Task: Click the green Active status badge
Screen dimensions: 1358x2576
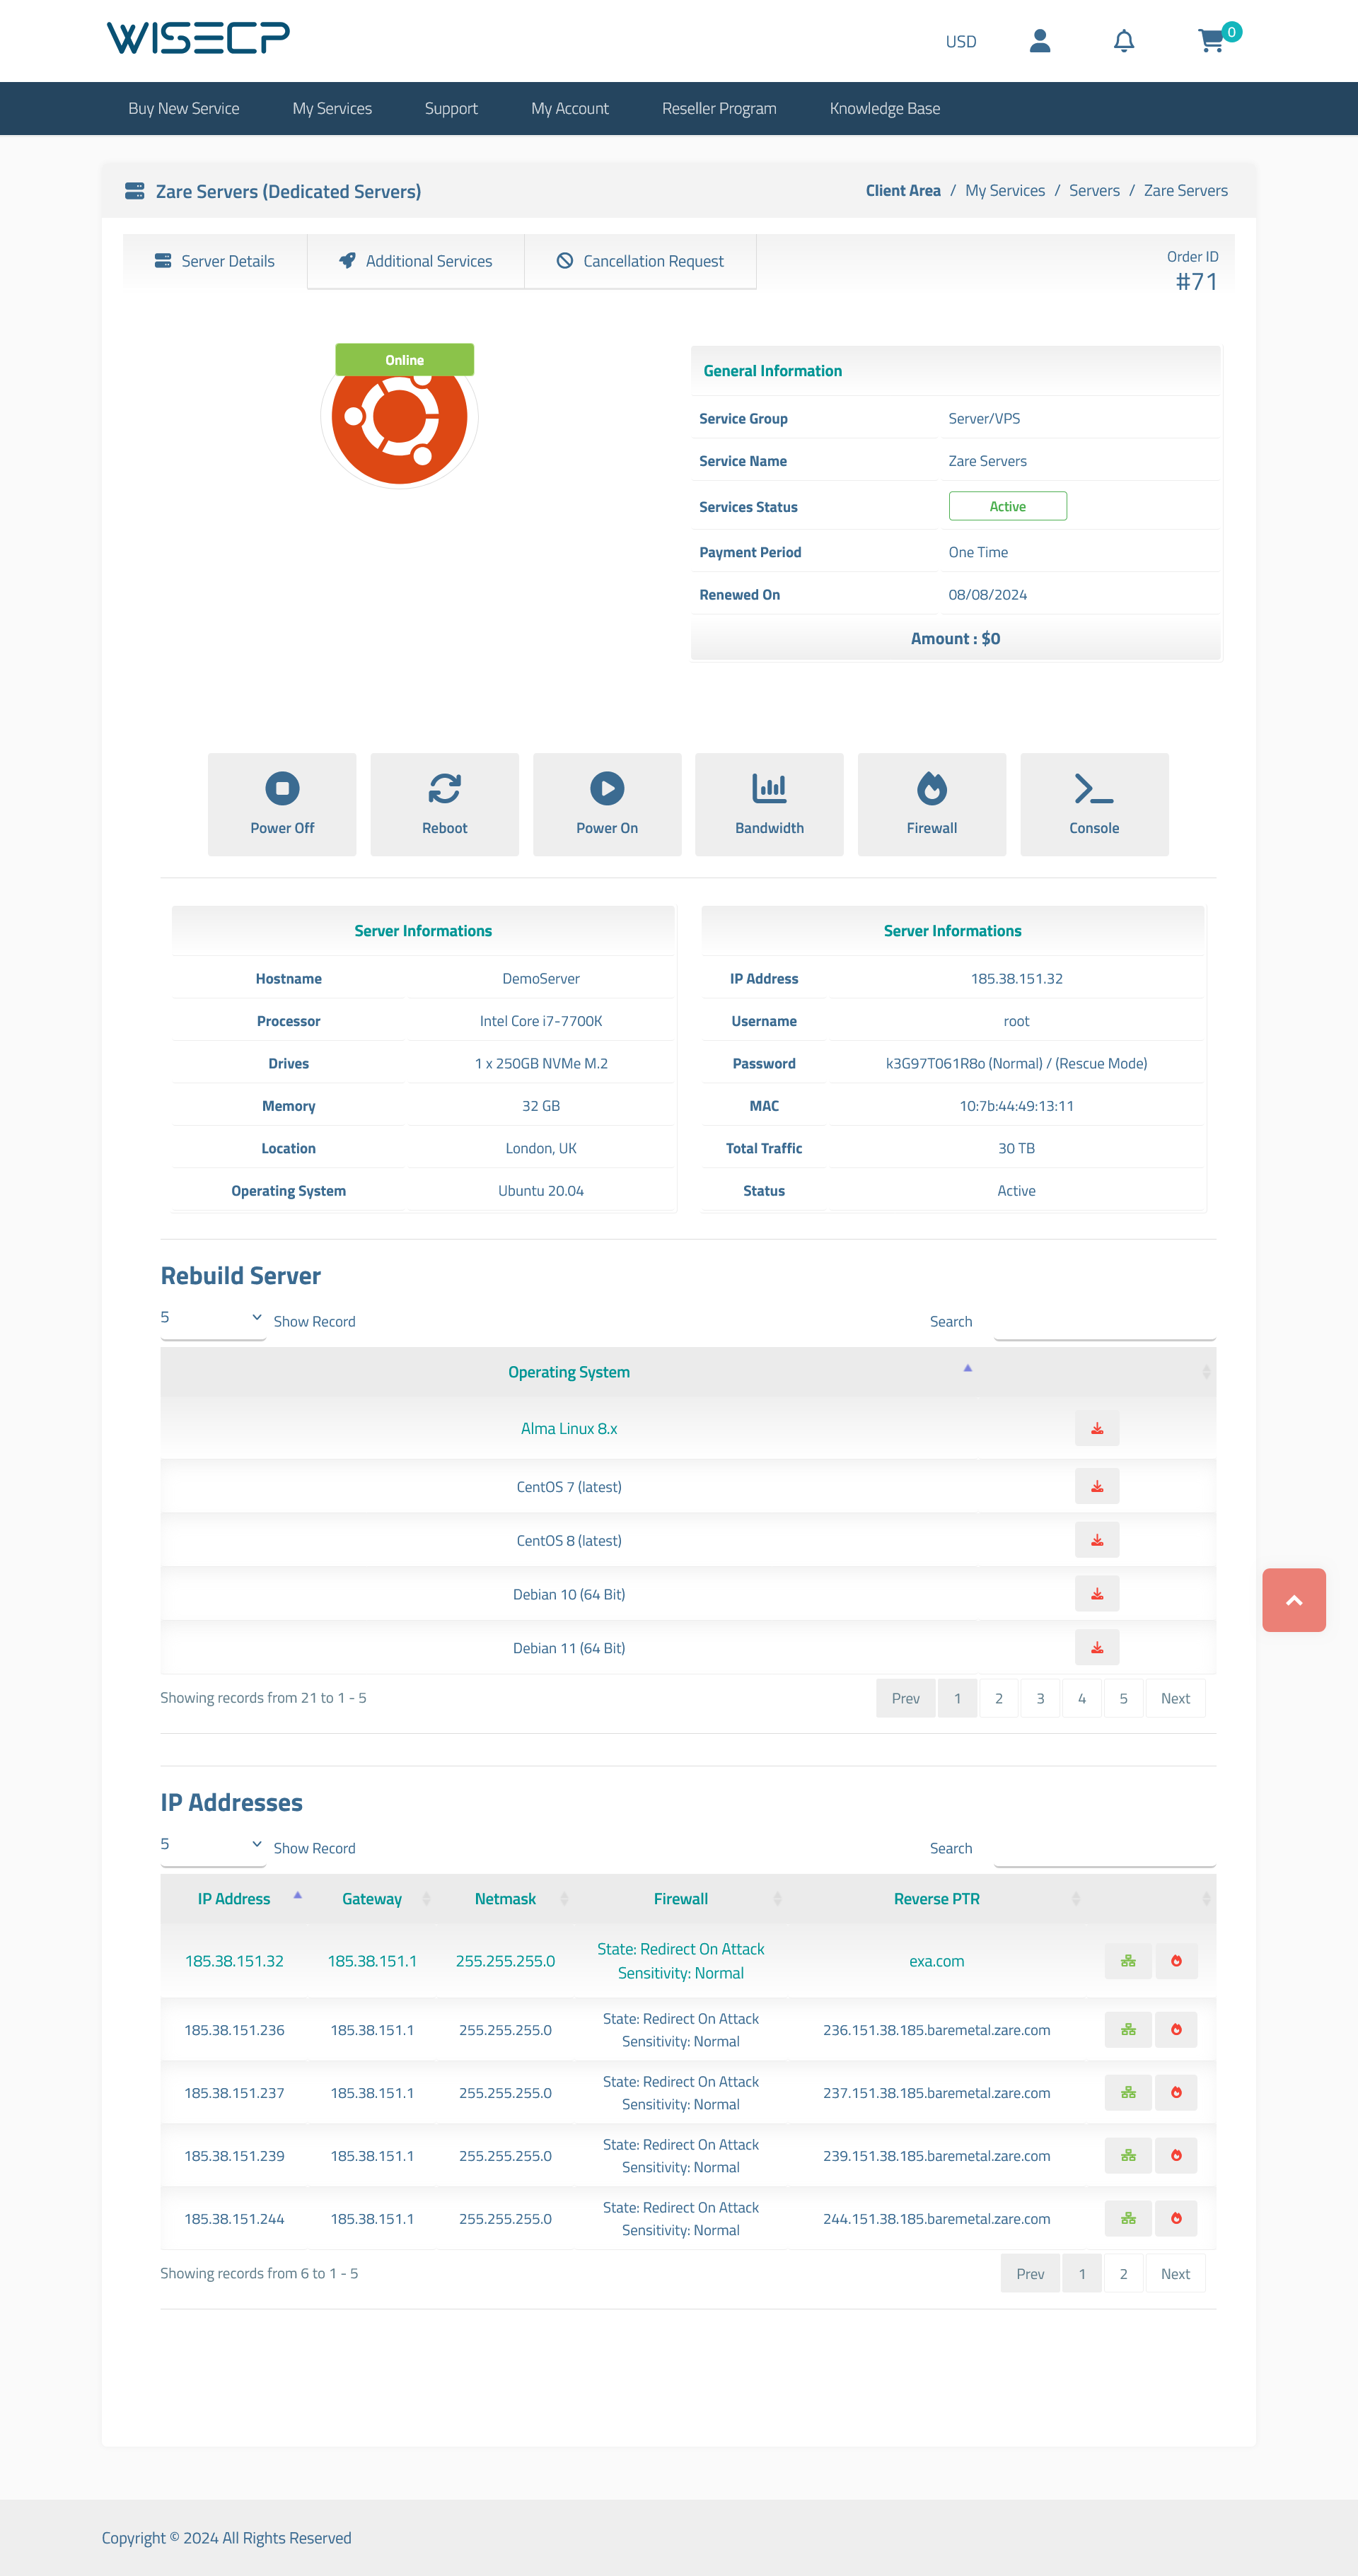Action: click(1008, 506)
